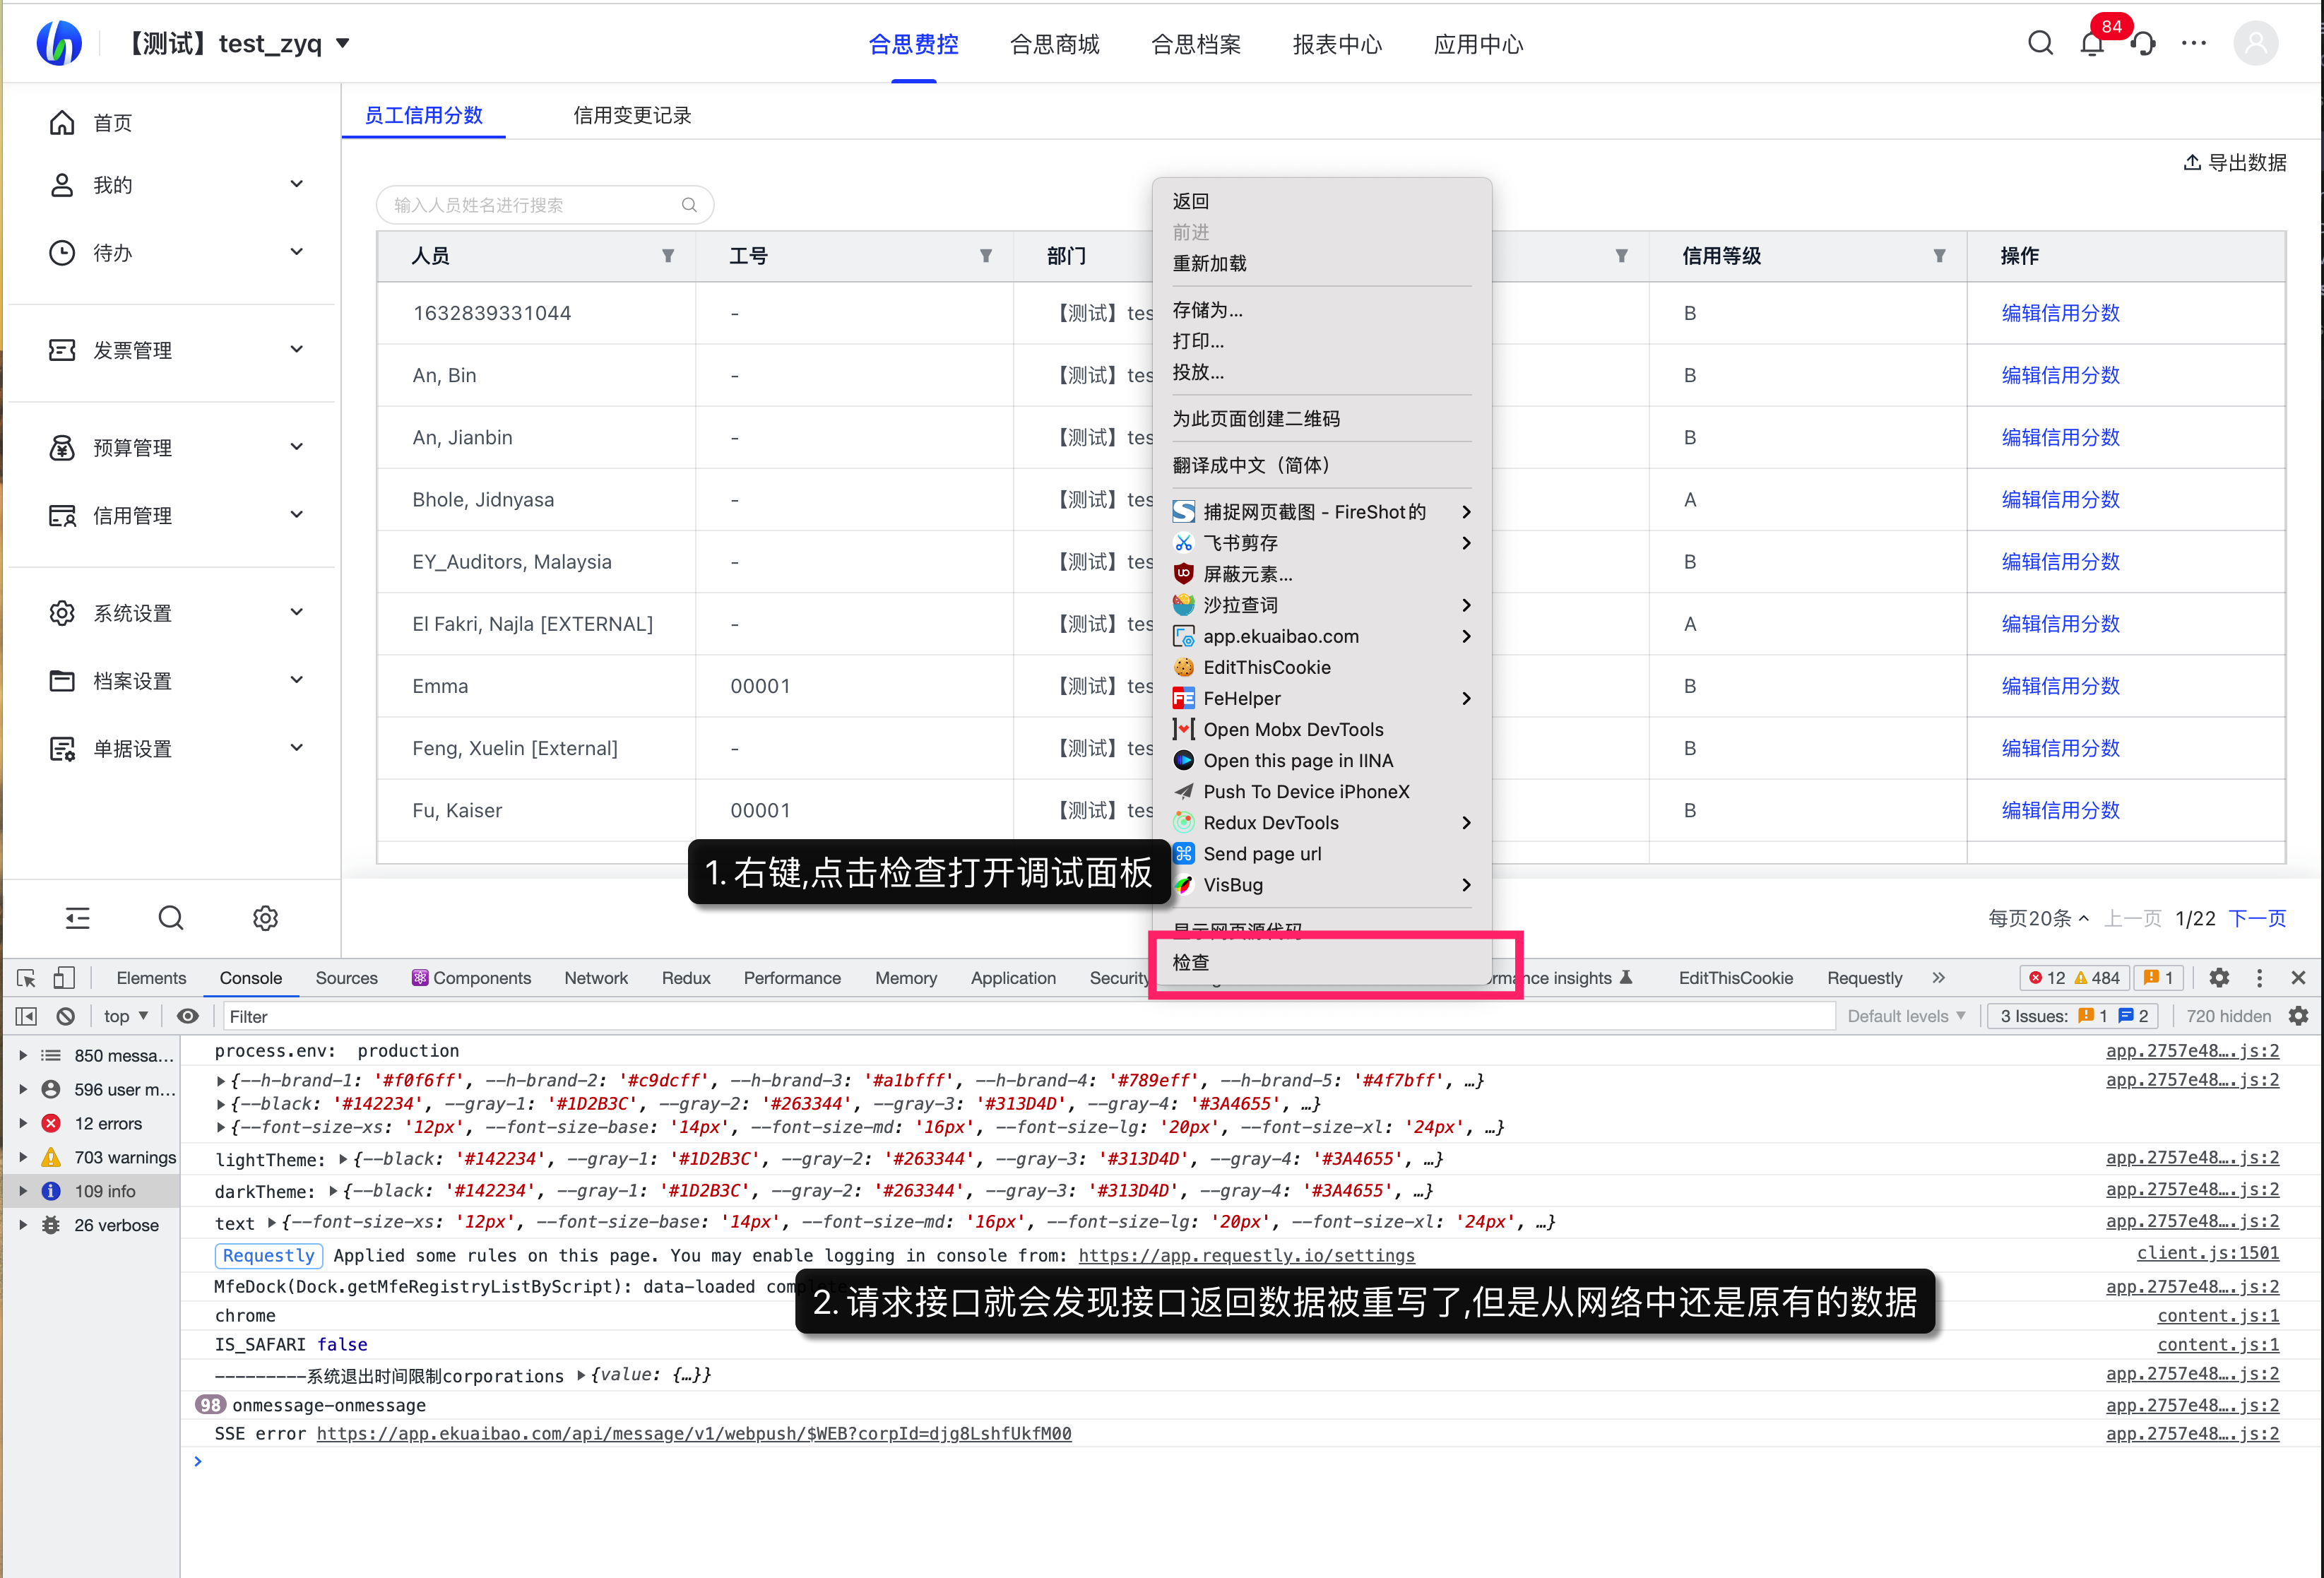Click the filter icon on the 人员 column

pos(668,256)
